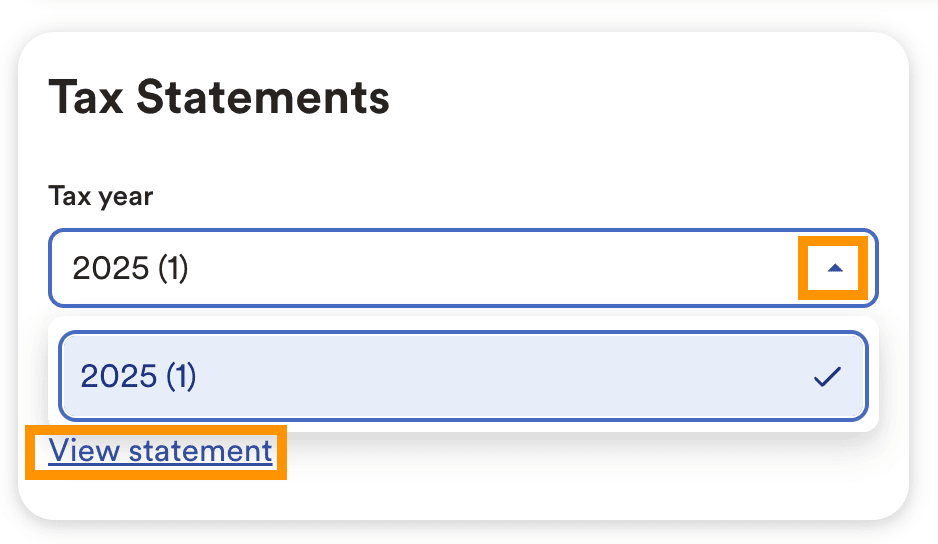
Task: View the 2025 tax statement
Action: point(160,451)
